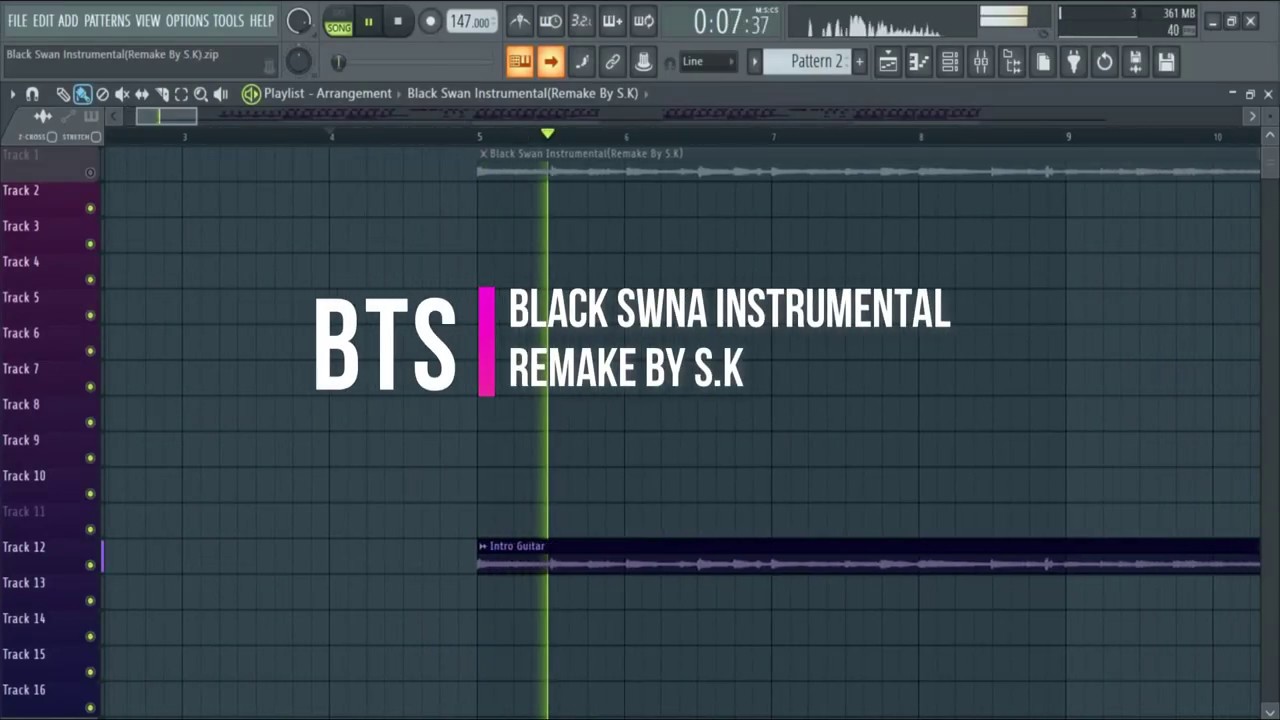Click the playhead timeline marker
This screenshot has height=720, width=1280.
[x=547, y=133]
